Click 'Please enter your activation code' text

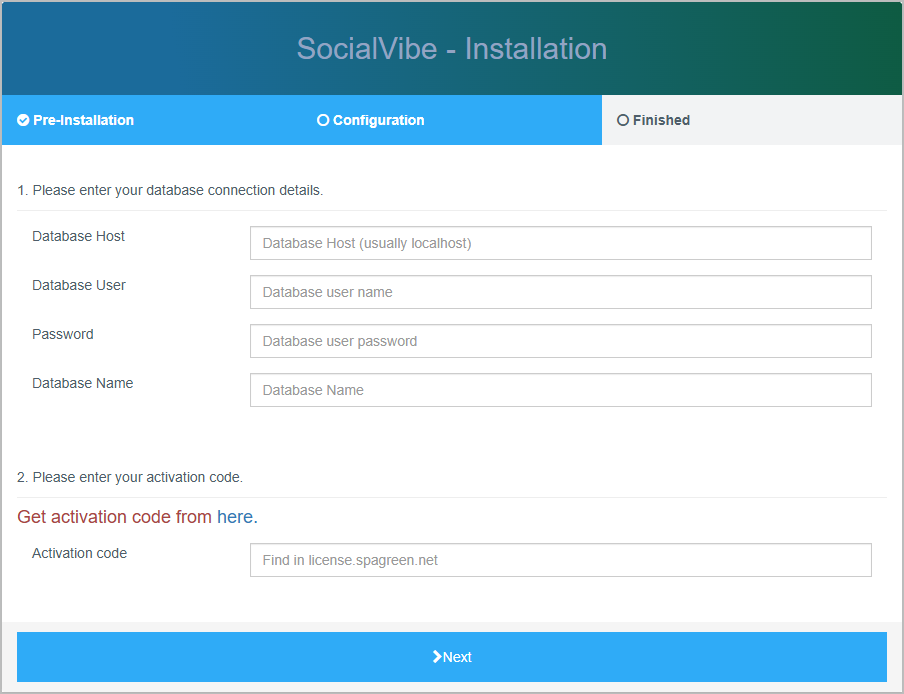point(138,477)
